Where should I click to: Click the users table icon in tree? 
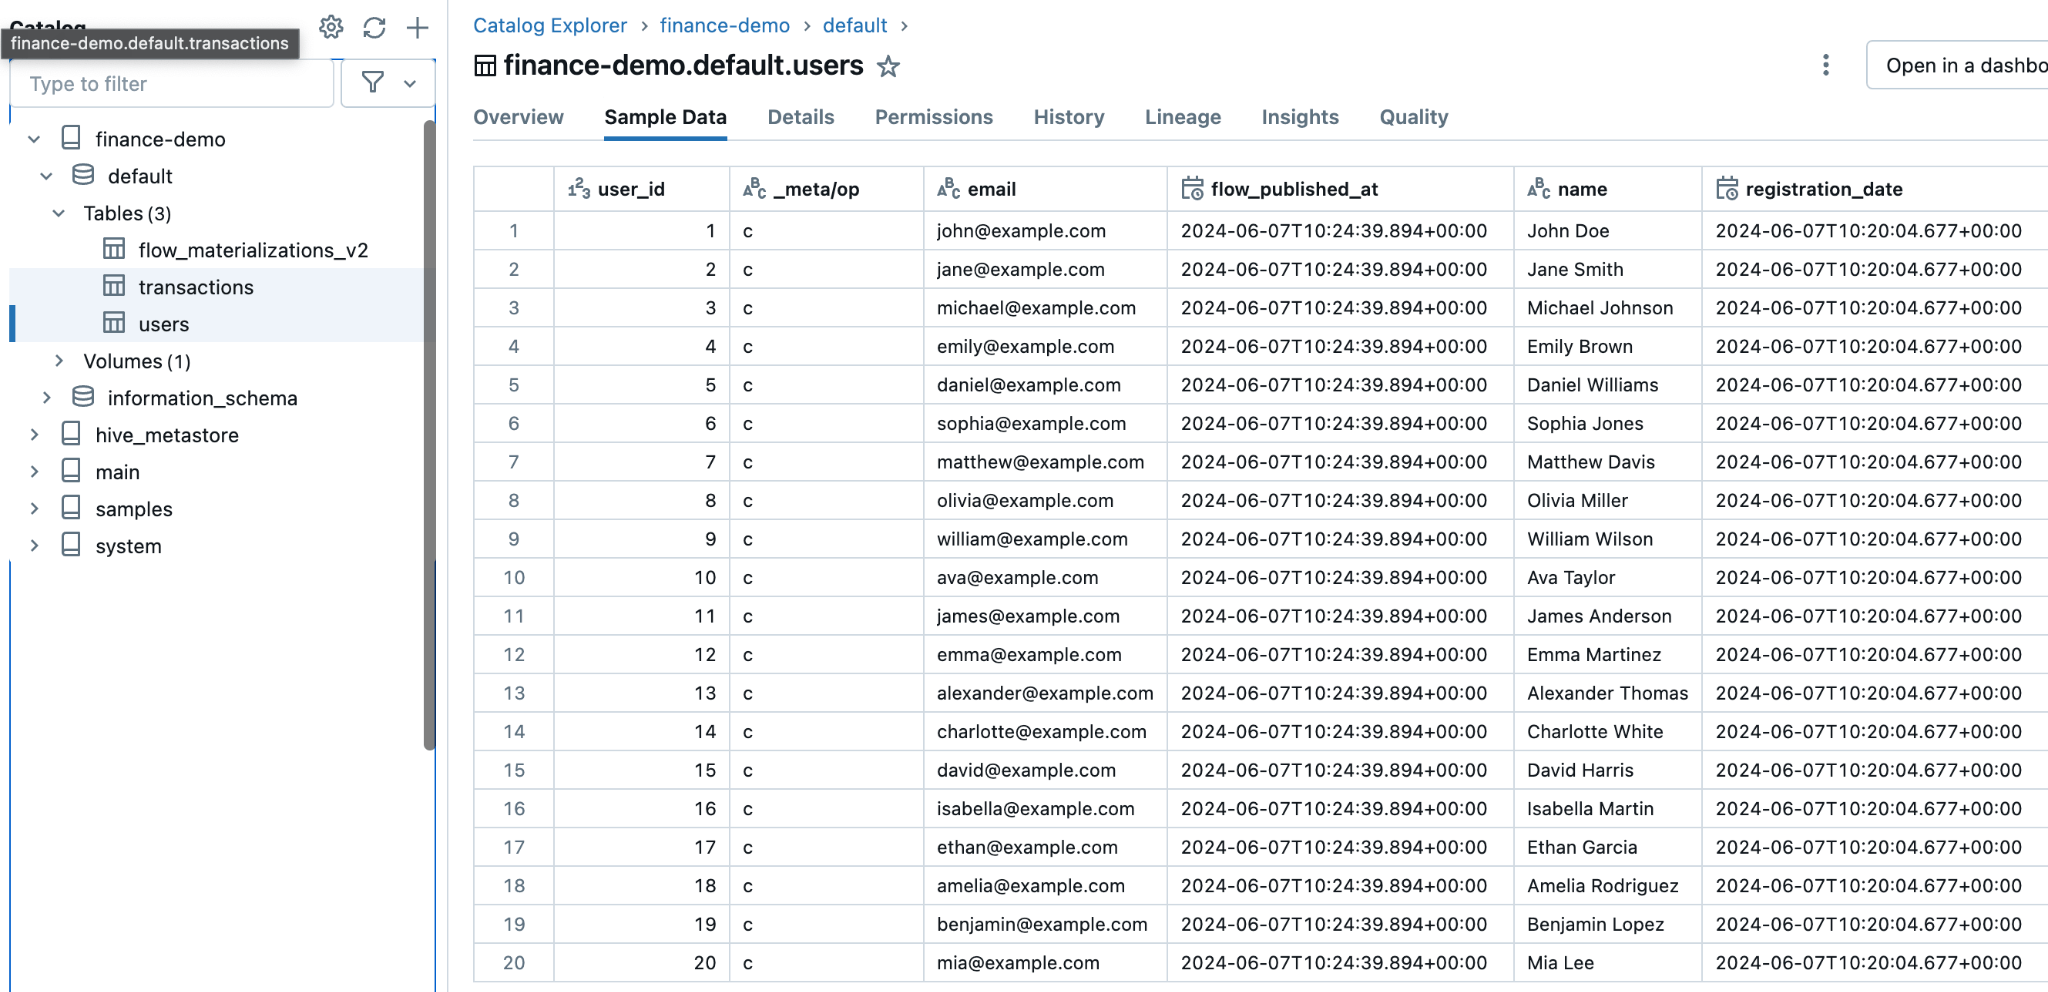pyautogui.click(x=115, y=323)
